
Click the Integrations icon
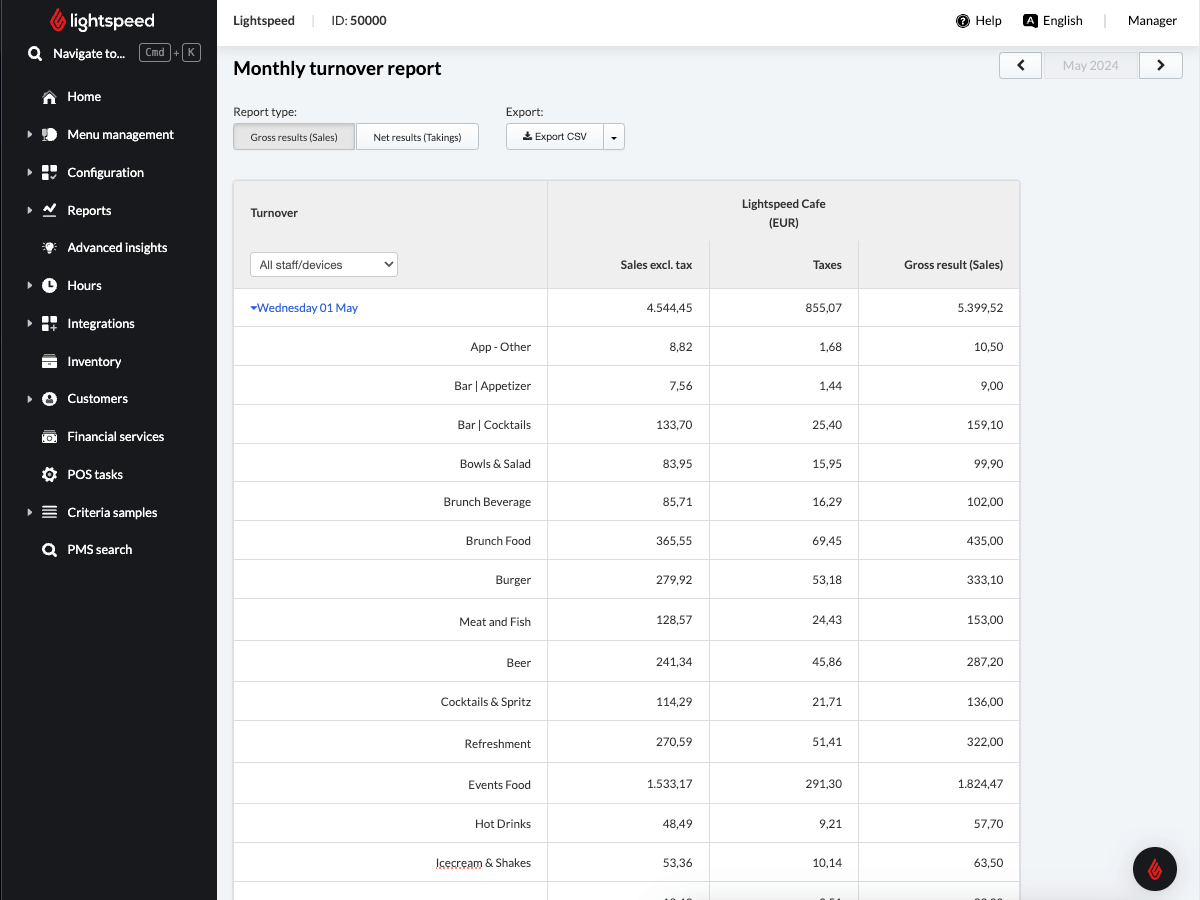(x=49, y=324)
